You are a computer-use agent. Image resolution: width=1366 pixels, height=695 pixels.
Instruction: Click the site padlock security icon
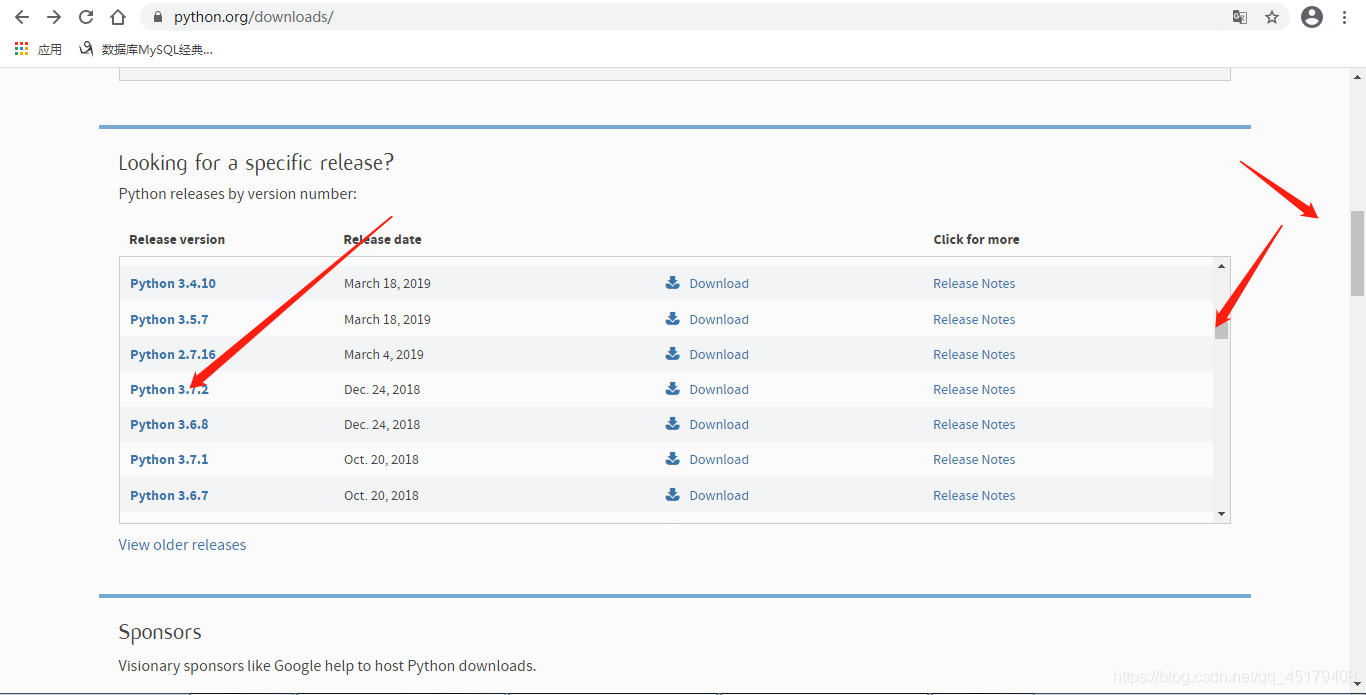click(x=158, y=17)
